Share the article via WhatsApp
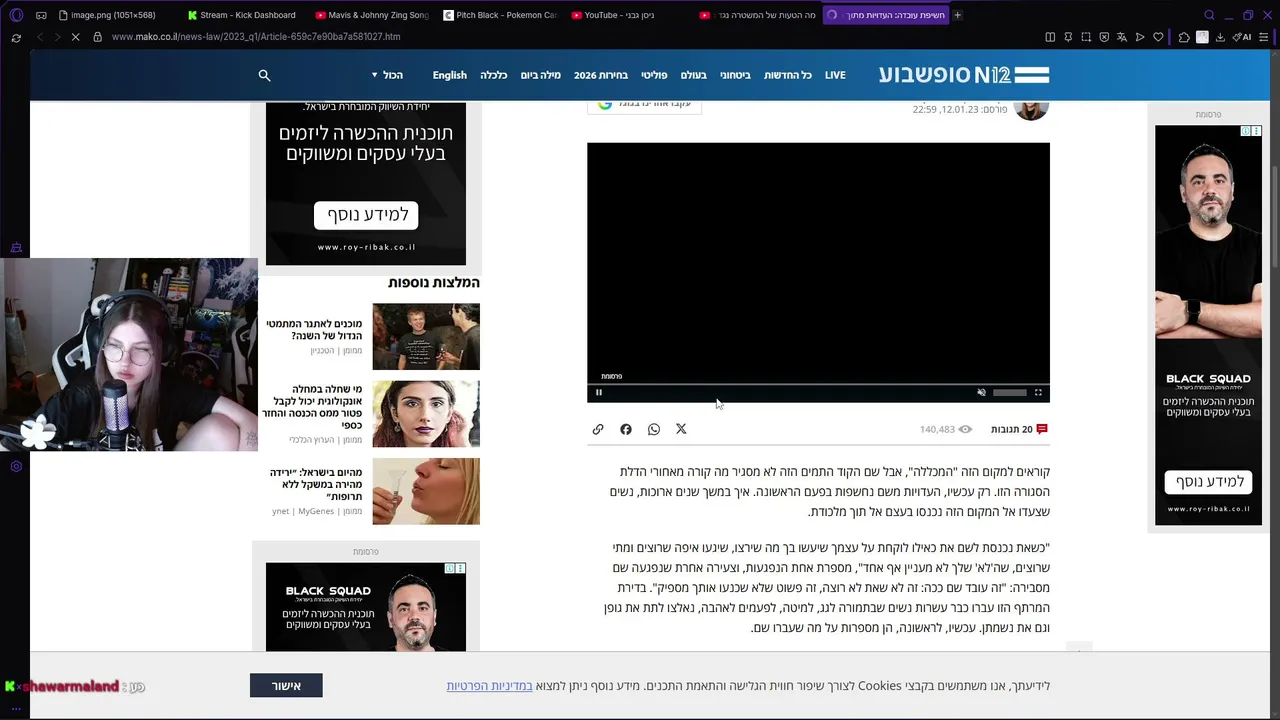 654,429
